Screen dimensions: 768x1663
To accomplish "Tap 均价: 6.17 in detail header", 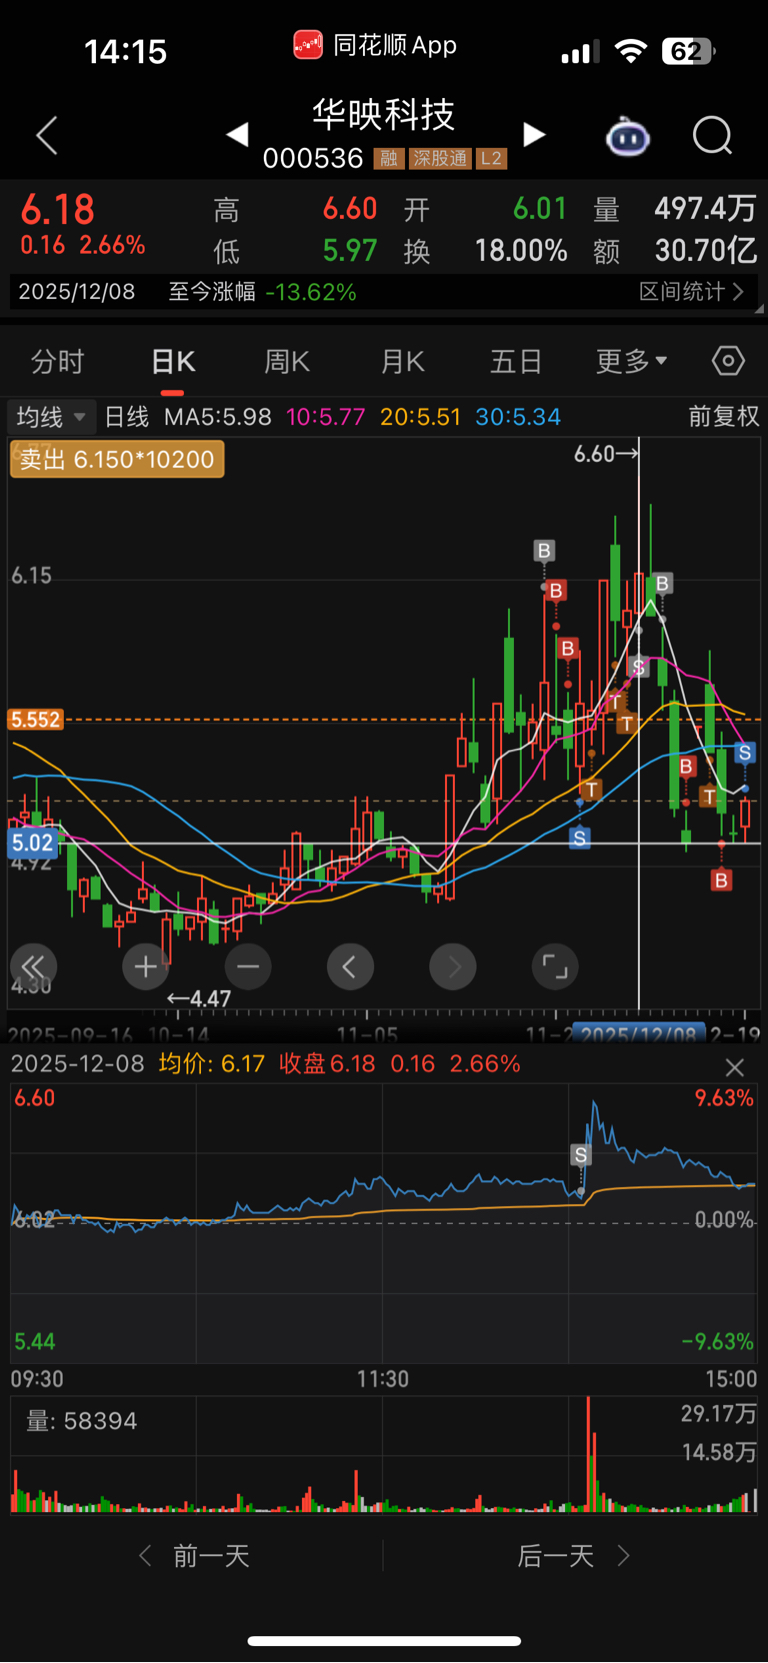I will pos(212,1064).
